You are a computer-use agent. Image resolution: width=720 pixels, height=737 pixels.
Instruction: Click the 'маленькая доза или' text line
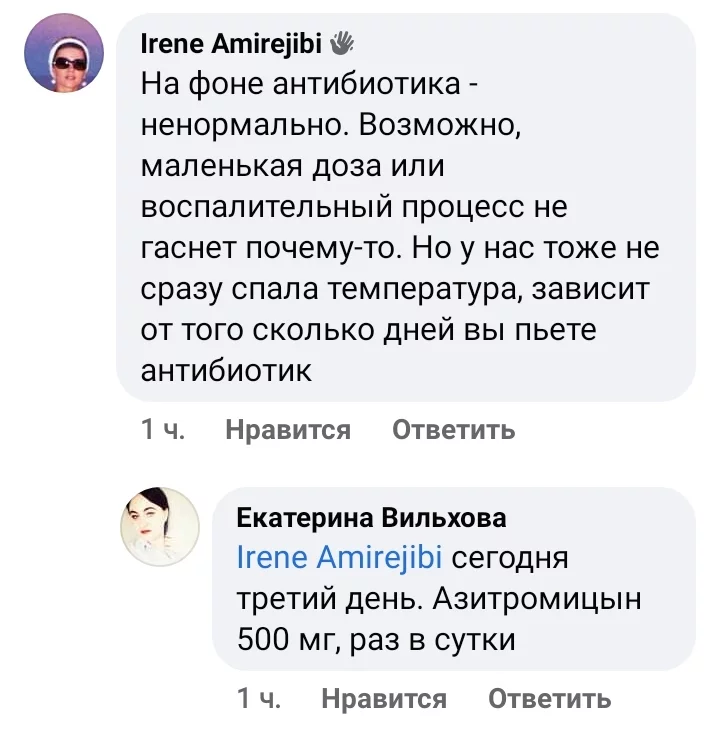pyautogui.click(x=293, y=167)
